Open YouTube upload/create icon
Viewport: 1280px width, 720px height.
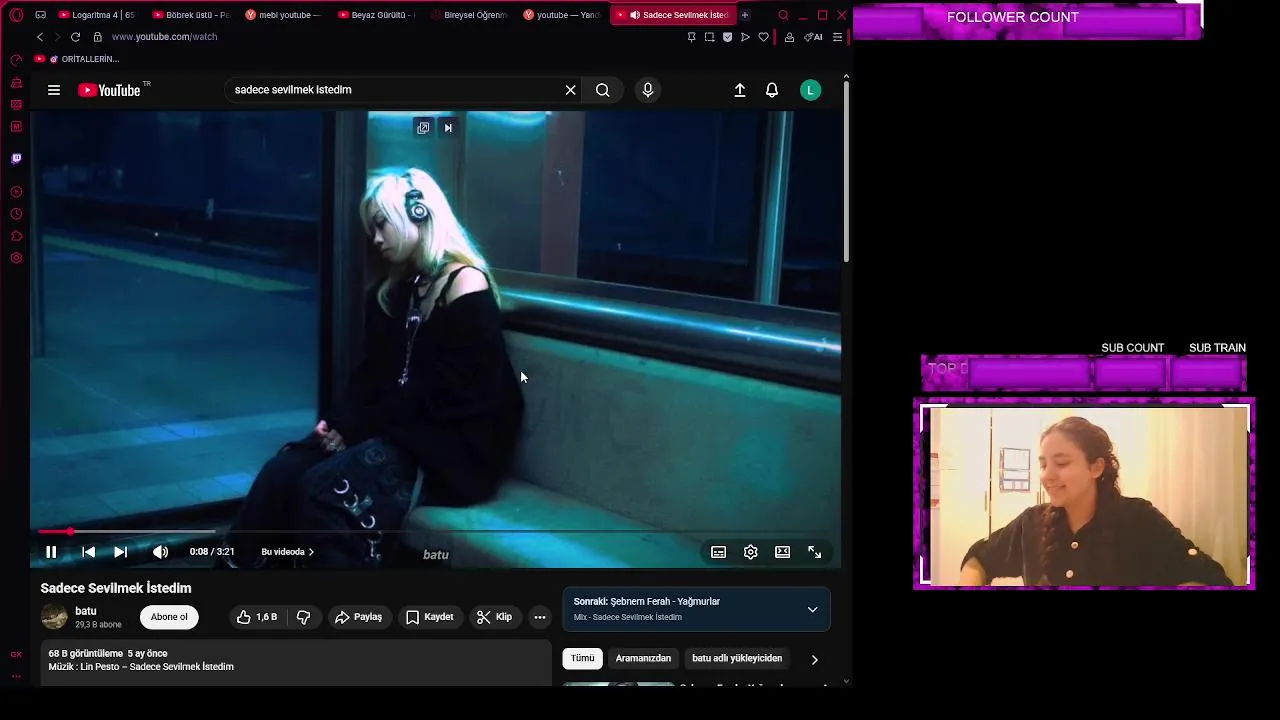point(740,90)
